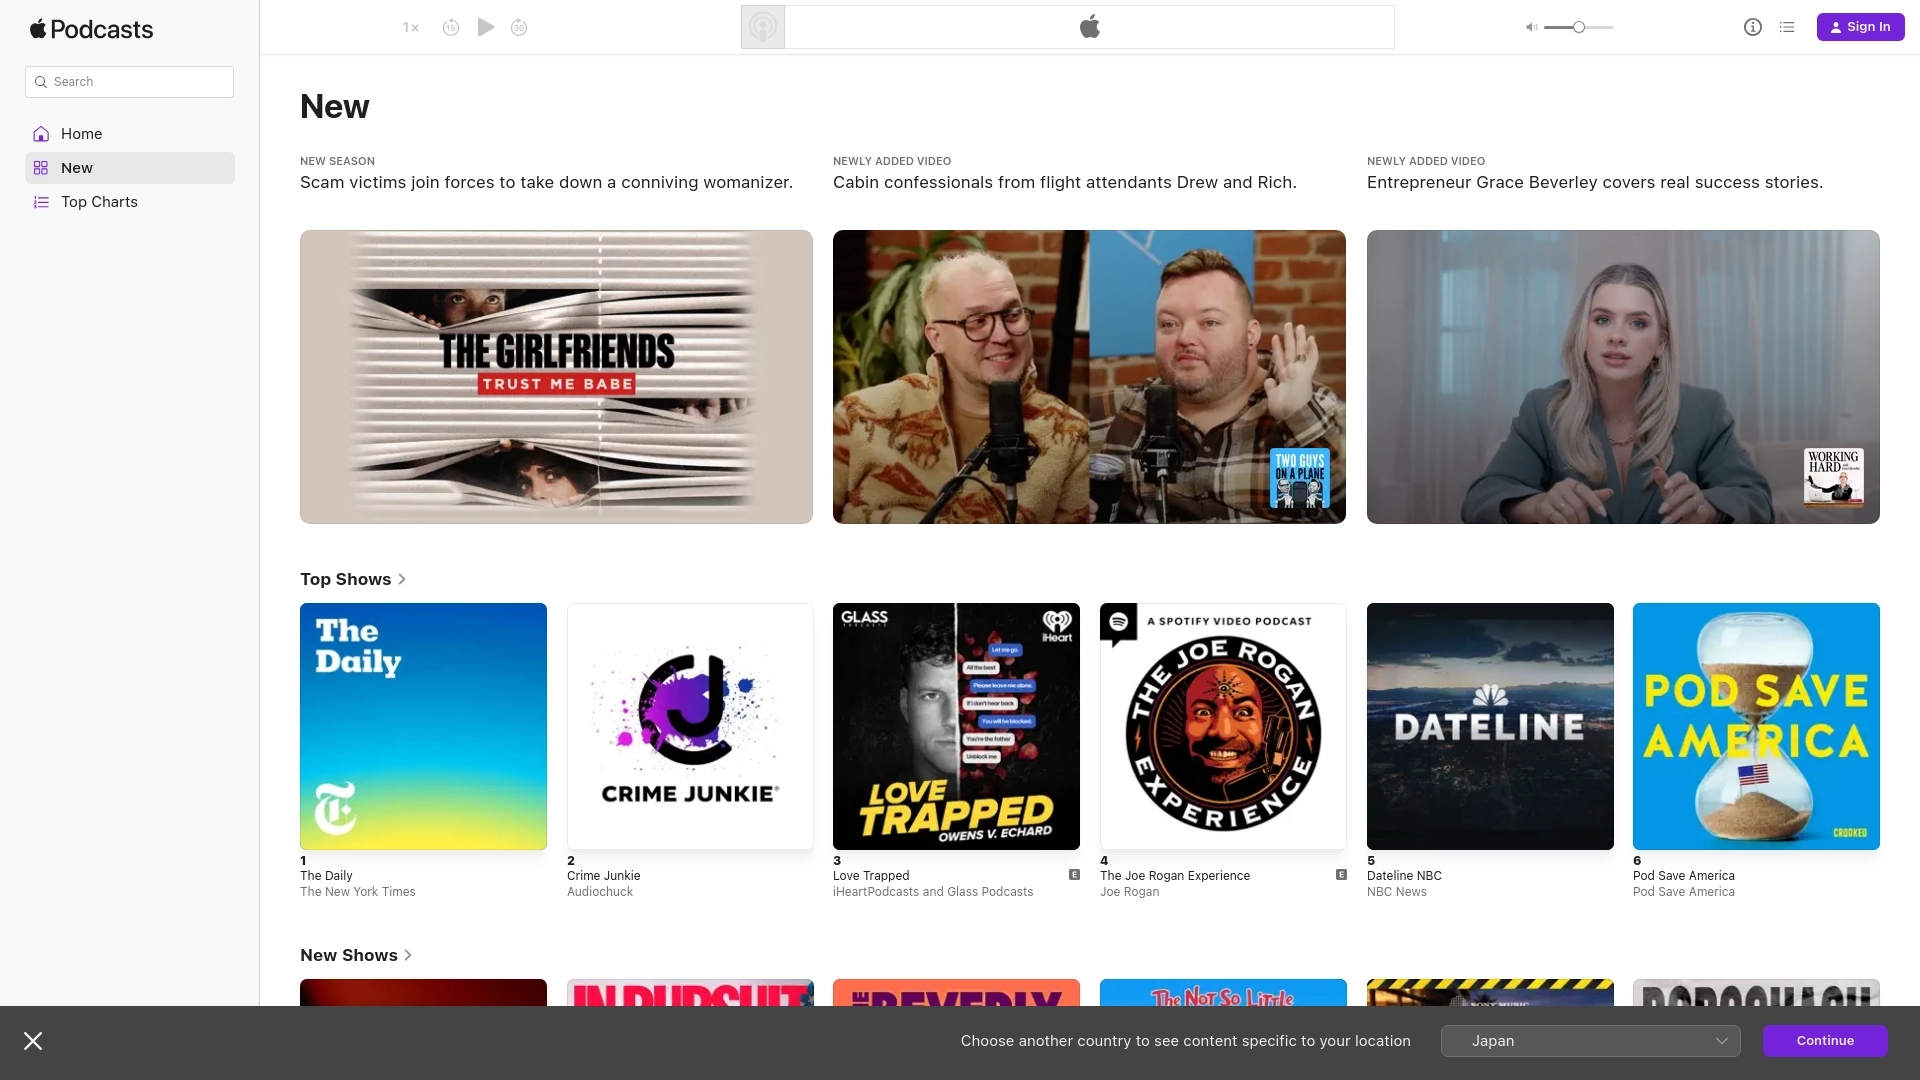The image size is (1920, 1080).
Task: Click the Continue button
Action: [x=1825, y=1041]
